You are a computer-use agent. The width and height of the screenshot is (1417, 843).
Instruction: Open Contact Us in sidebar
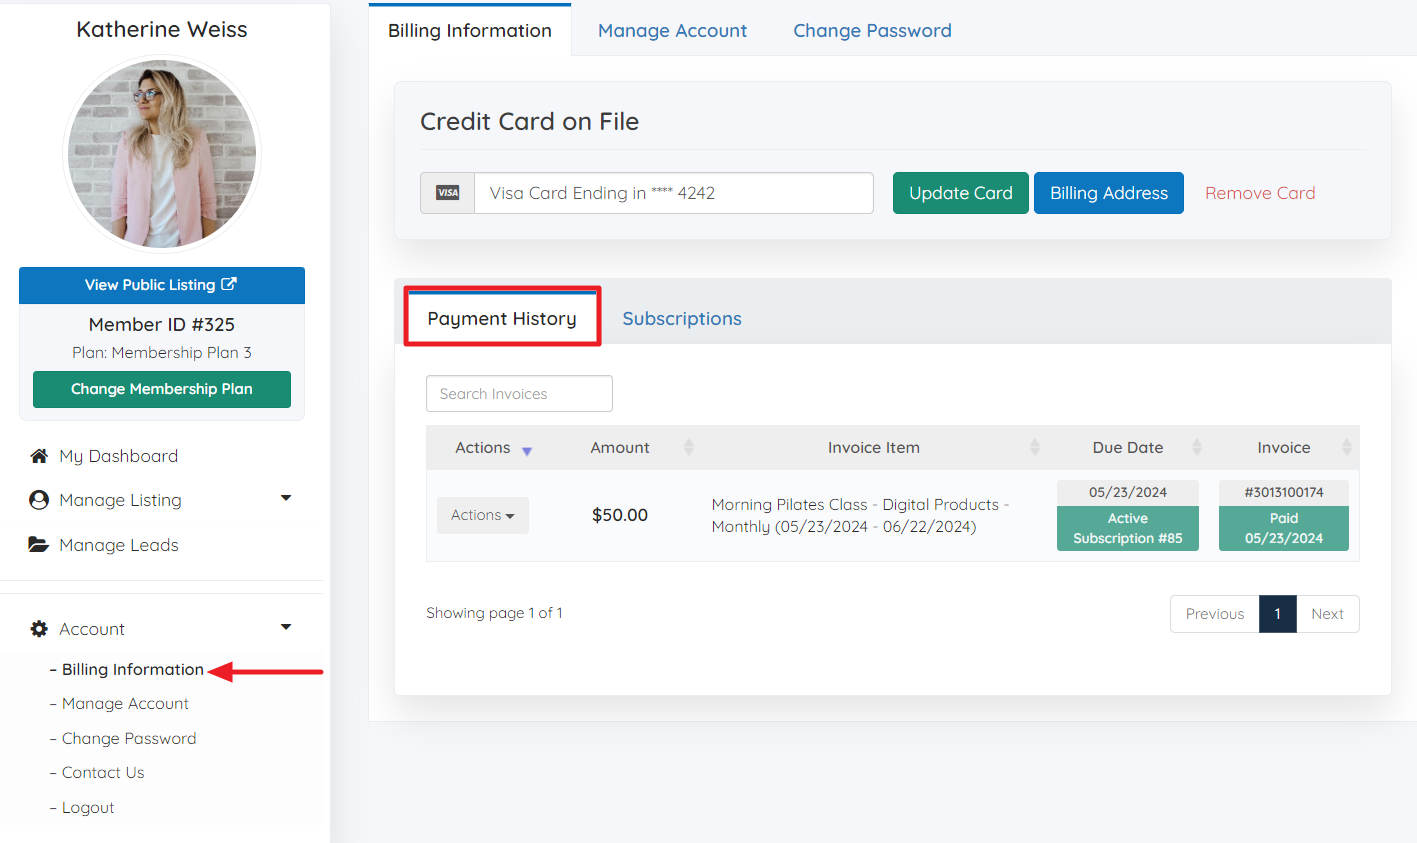tap(103, 772)
